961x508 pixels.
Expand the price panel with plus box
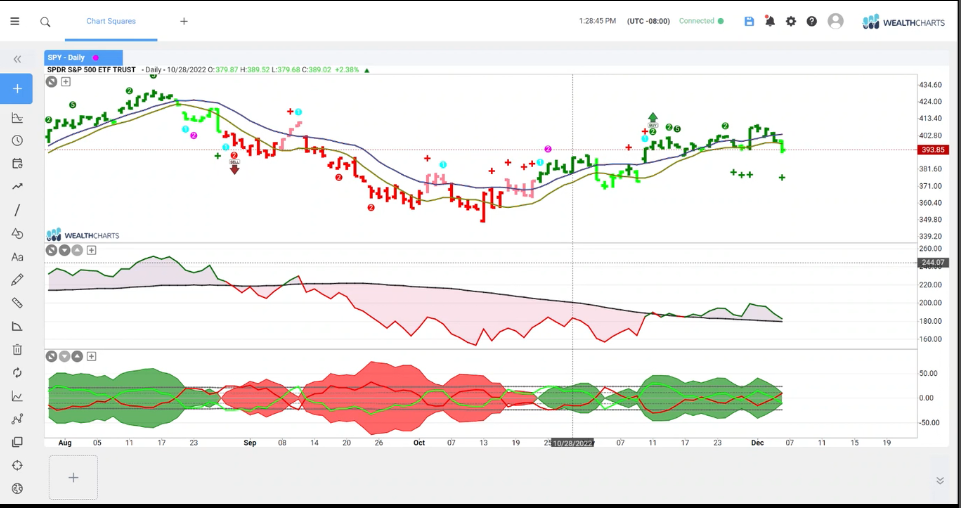[x=66, y=82]
